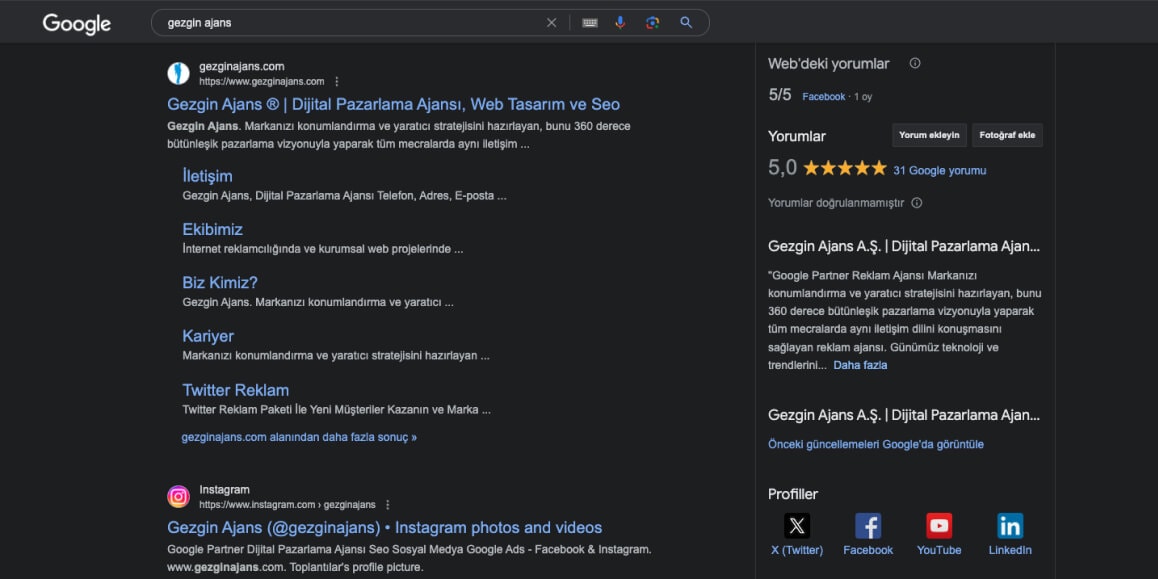Open the Twitter Reklam sitelink
The width and height of the screenshot is (1158, 579).
click(236, 390)
